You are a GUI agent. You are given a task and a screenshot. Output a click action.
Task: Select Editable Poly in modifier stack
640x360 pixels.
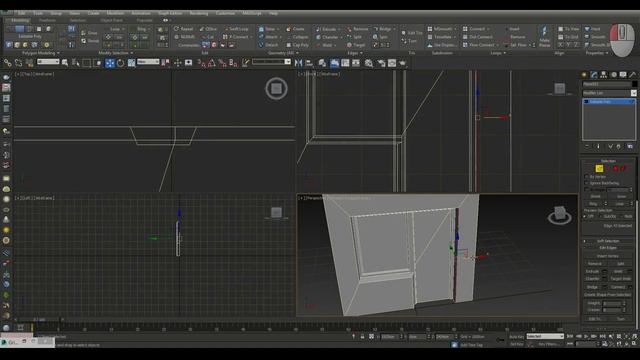click(609, 101)
